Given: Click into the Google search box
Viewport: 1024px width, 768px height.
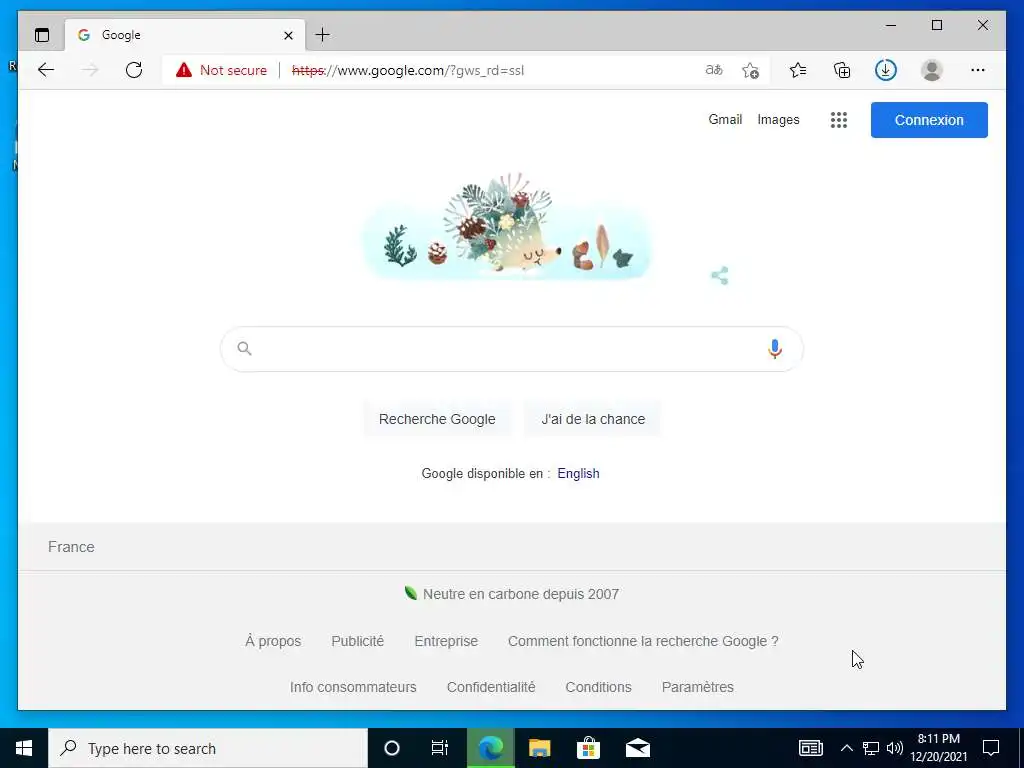Looking at the screenshot, I should coord(511,349).
